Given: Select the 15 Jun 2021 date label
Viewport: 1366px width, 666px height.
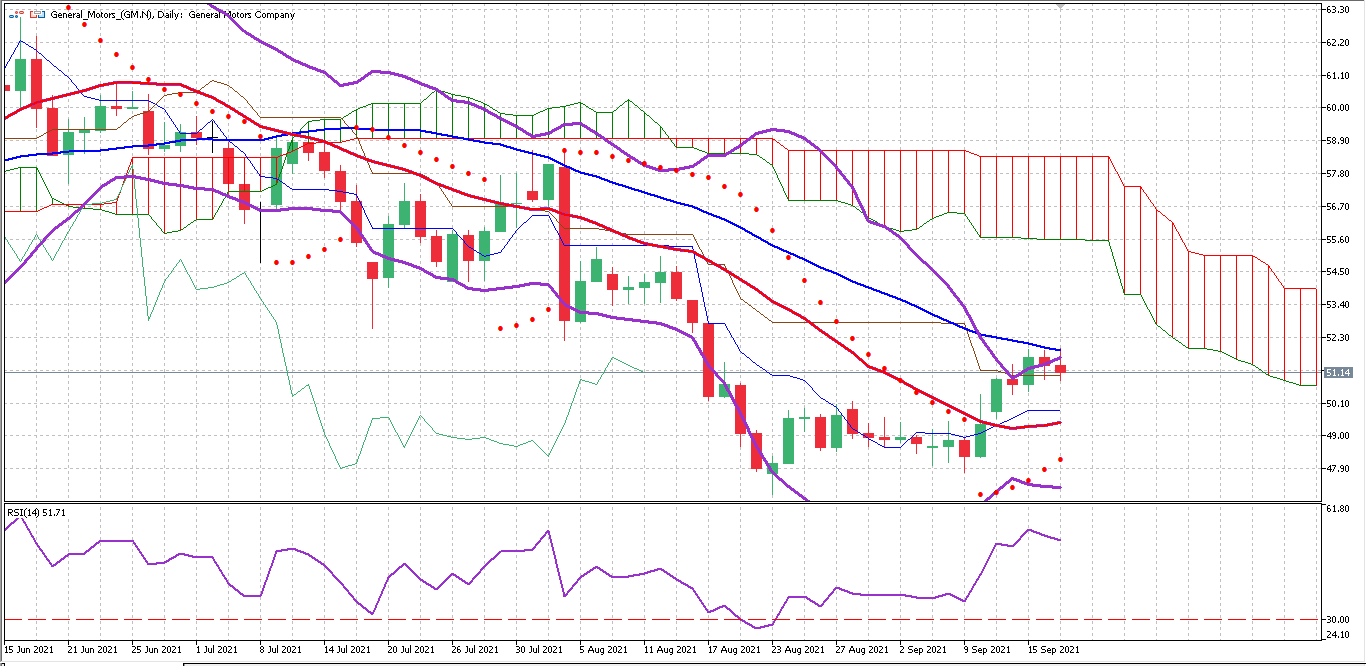Looking at the screenshot, I should pos(29,649).
